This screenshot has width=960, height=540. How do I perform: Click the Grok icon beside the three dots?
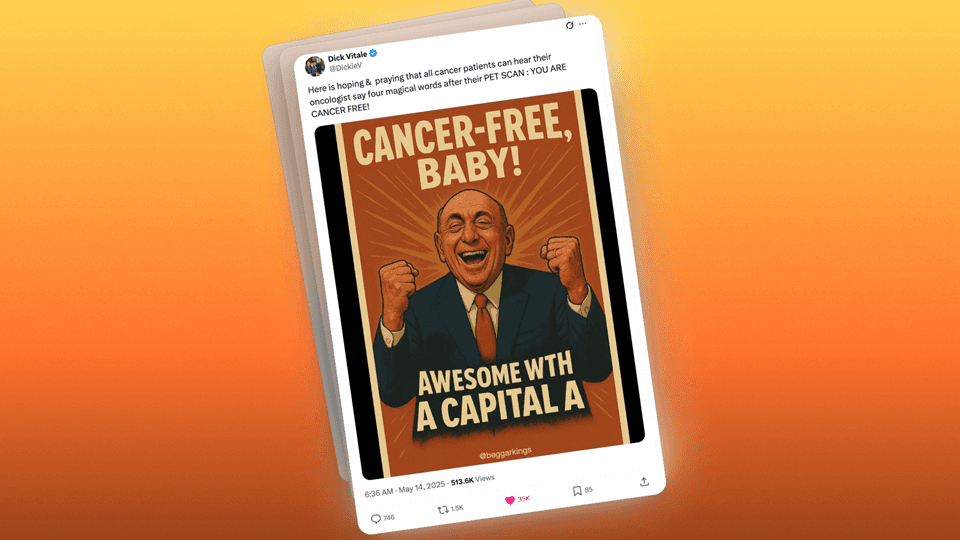coord(569,26)
